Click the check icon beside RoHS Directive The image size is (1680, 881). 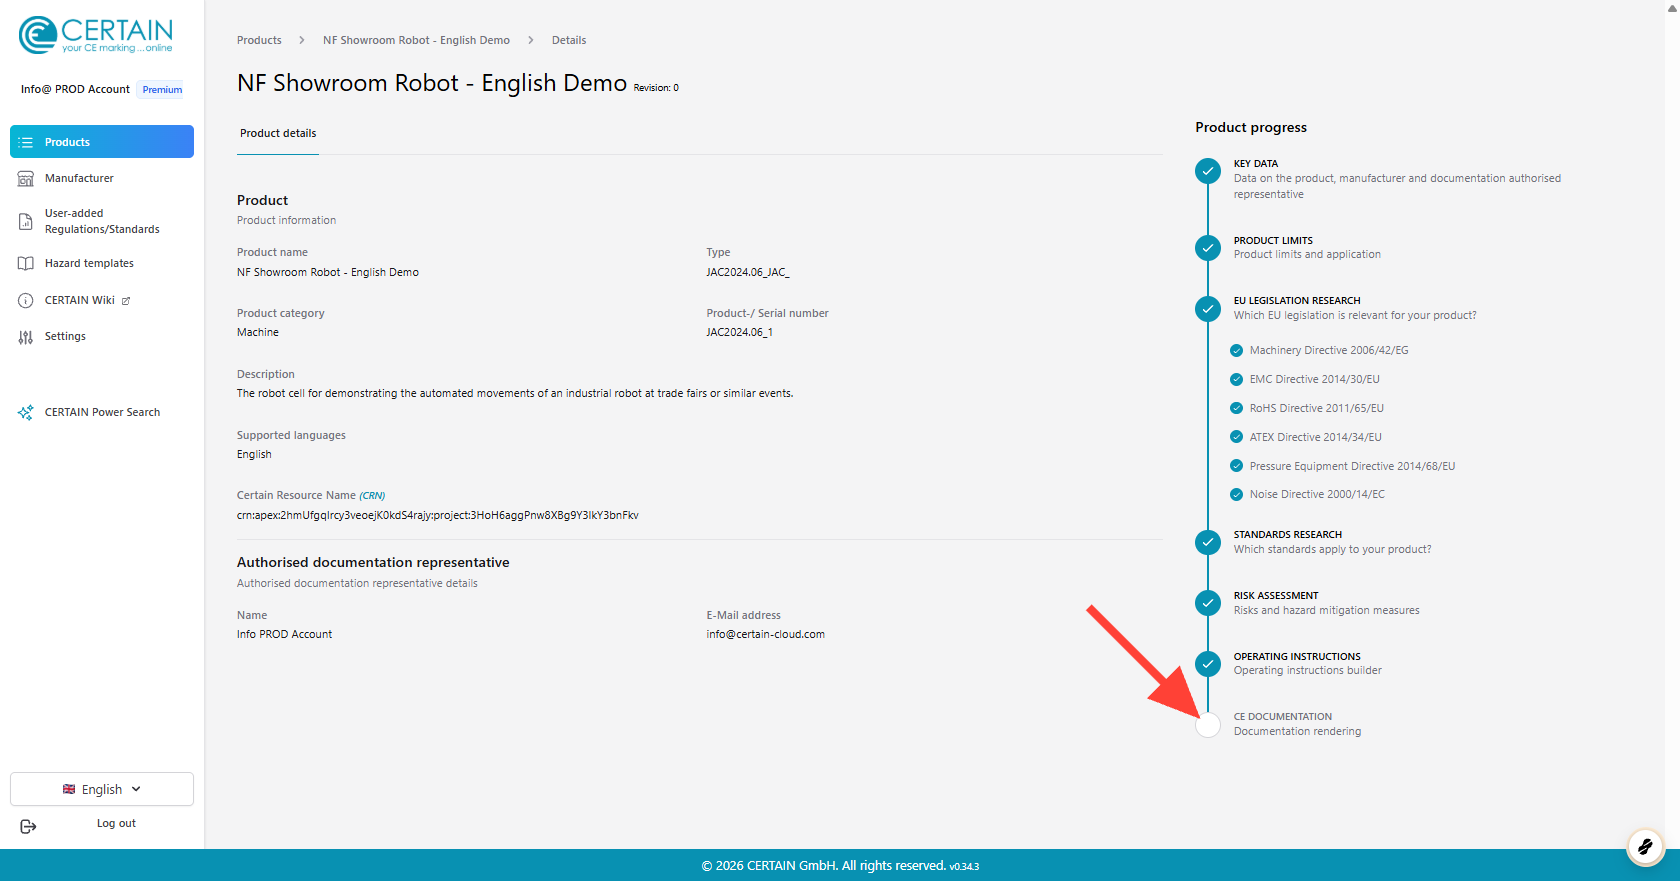coord(1236,408)
